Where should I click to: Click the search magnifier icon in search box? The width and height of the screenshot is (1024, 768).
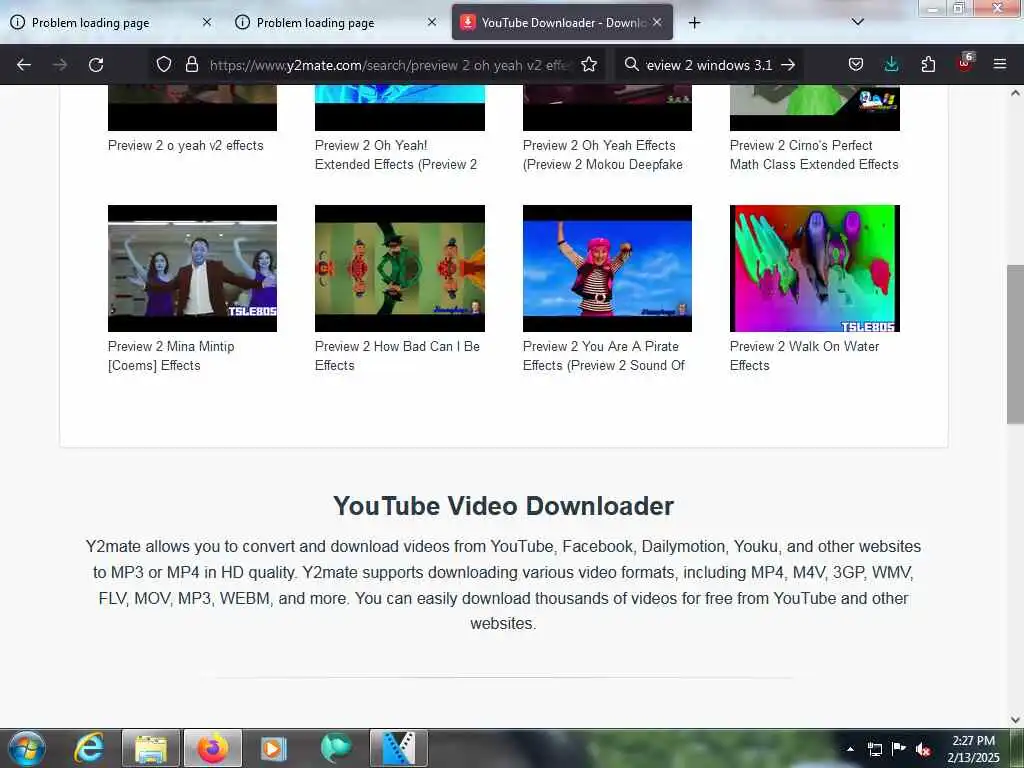(x=631, y=64)
